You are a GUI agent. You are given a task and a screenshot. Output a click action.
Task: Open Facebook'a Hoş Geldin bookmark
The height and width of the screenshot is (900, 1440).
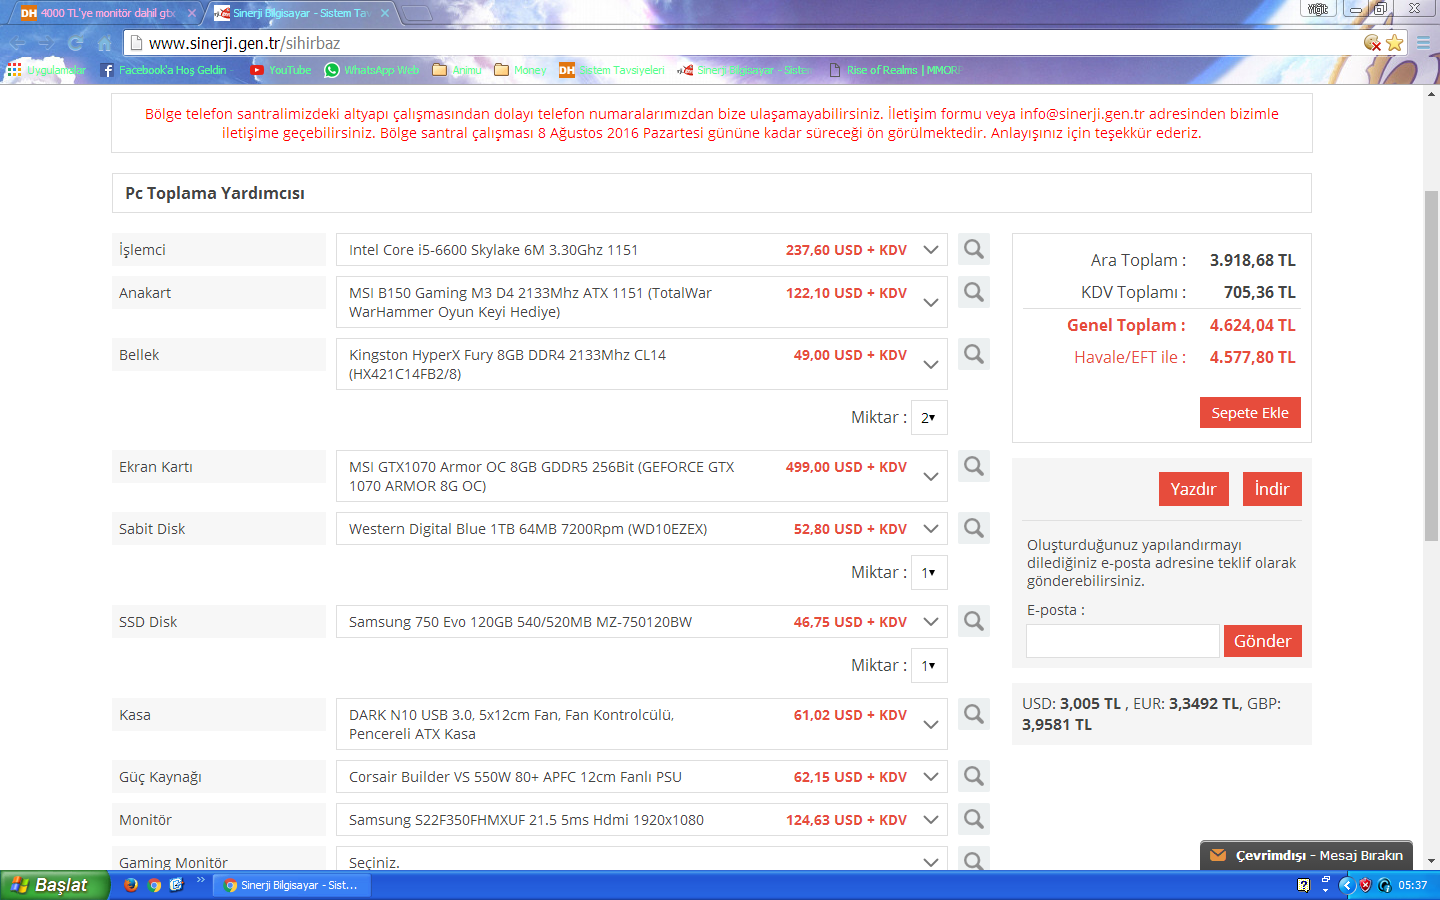(164, 70)
